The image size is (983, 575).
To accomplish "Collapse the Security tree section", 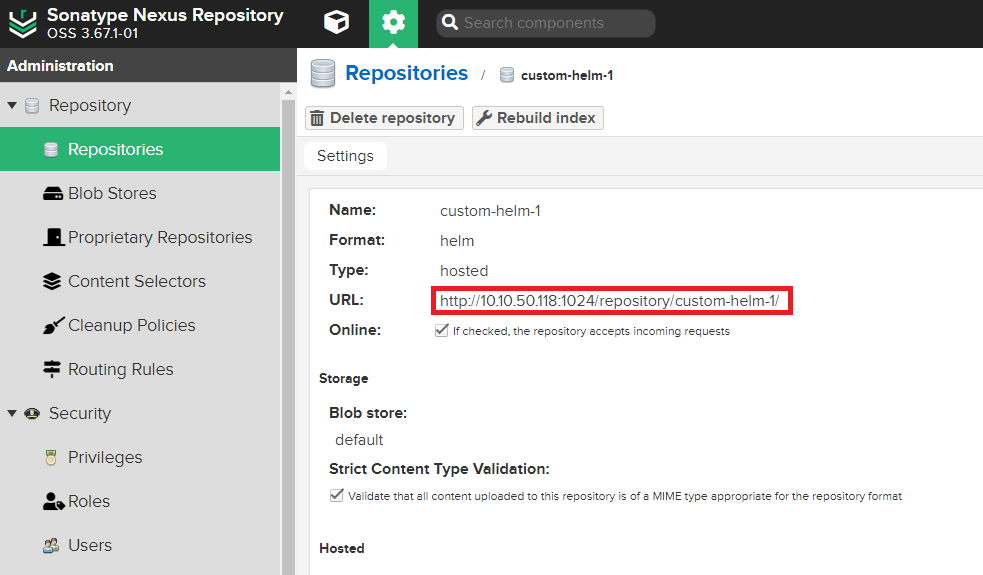I will (12, 413).
